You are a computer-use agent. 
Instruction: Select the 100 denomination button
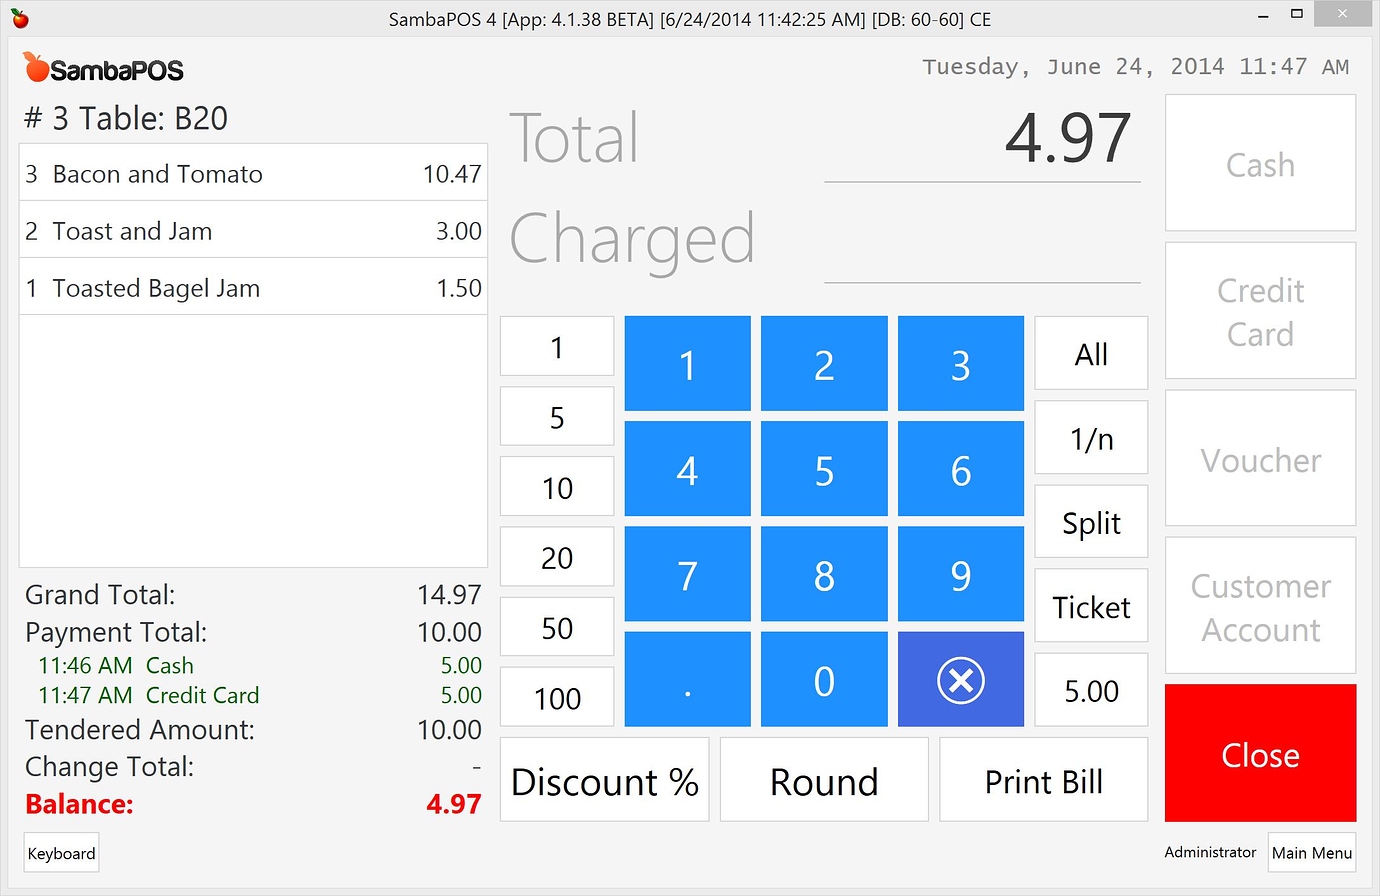point(557,697)
